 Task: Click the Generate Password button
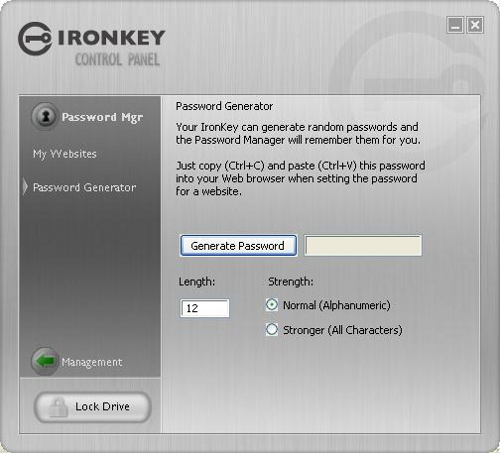(238, 246)
